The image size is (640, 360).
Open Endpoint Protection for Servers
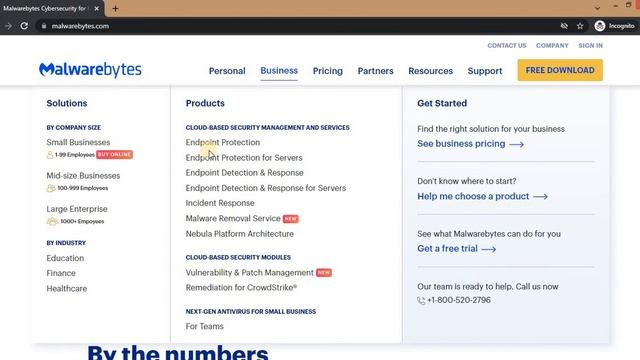point(244,158)
